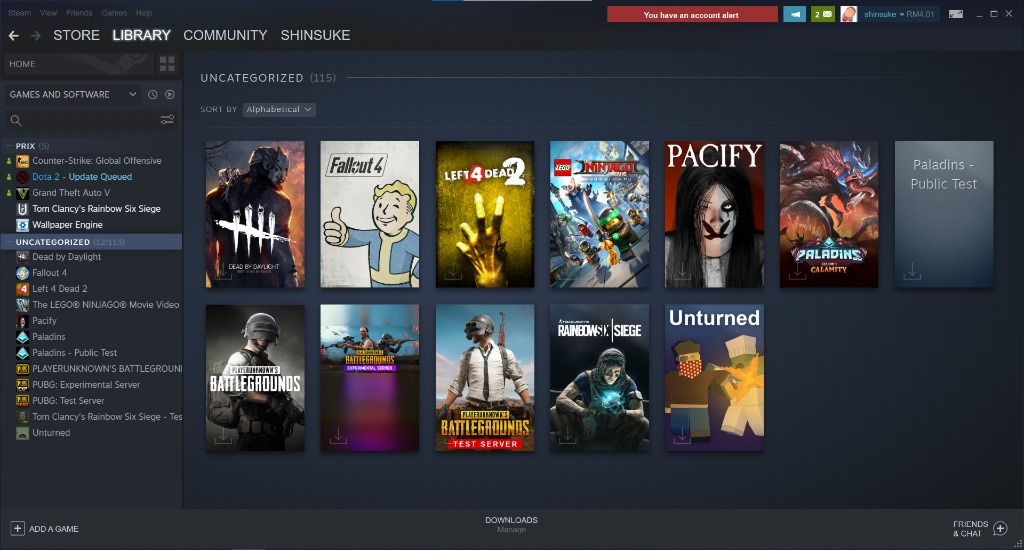This screenshot has width=1024, height=550.
Task: Open Pacify cover art
Action: (x=714, y=214)
